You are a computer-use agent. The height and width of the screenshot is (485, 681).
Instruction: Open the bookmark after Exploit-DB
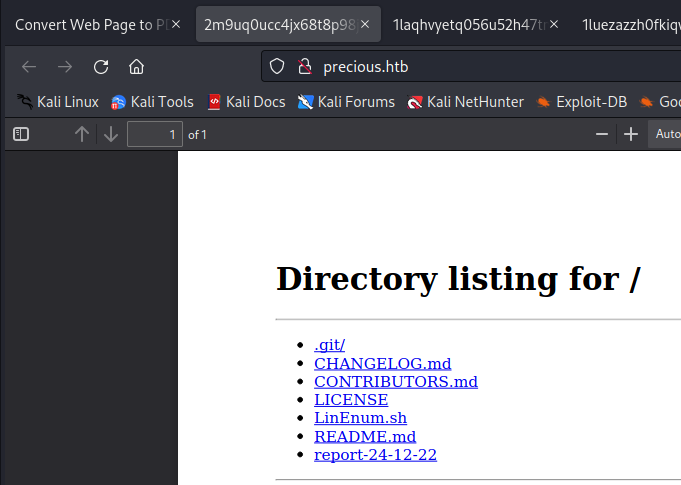(x=660, y=102)
